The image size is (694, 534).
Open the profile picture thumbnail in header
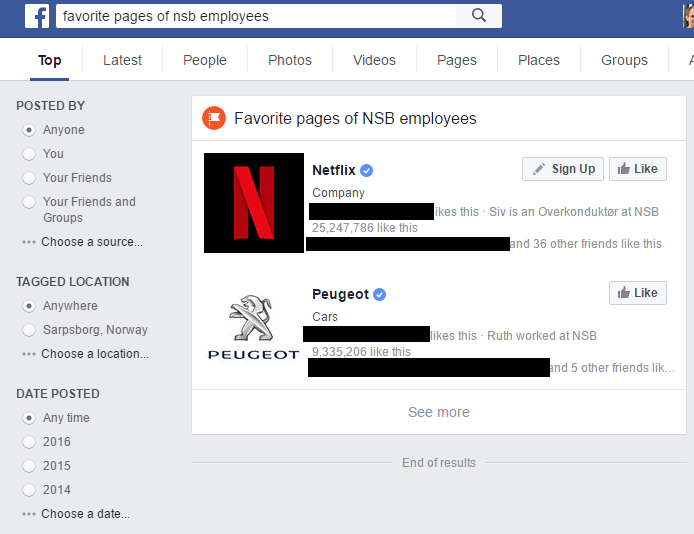(688, 16)
